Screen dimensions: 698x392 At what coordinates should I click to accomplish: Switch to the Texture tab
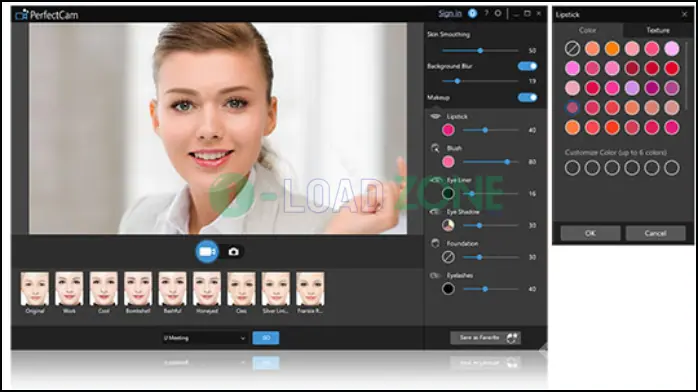click(x=658, y=30)
